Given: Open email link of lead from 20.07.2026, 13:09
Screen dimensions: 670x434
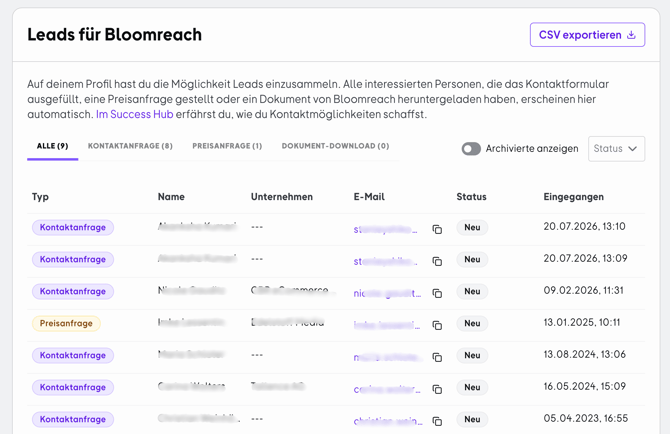Looking at the screenshot, I should pyautogui.click(x=385, y=261).
